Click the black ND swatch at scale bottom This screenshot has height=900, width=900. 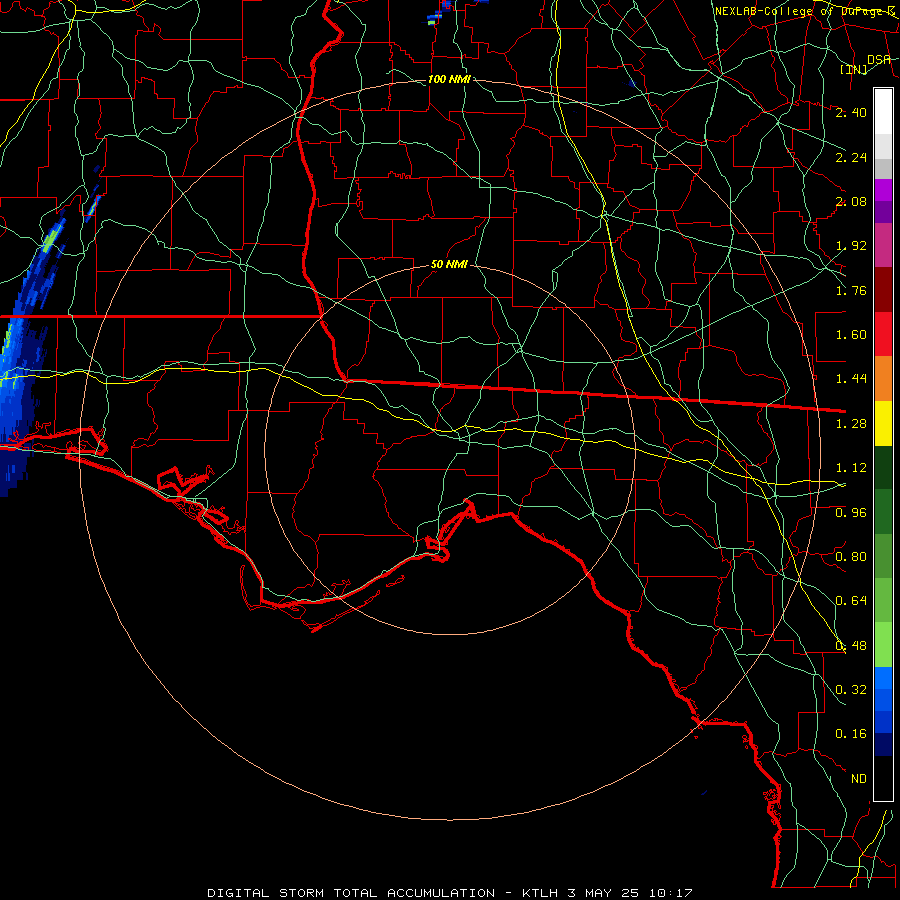883,778
